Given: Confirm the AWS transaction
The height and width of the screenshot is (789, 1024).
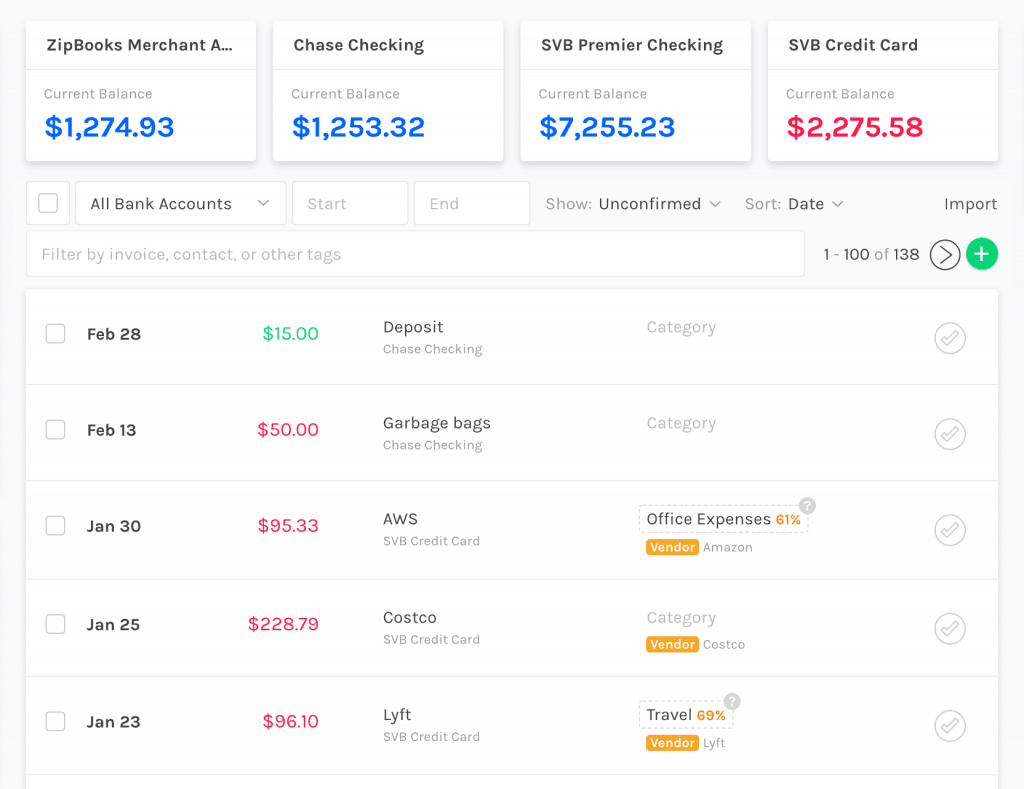Looking at the screenshot, I should pos(949,530).
